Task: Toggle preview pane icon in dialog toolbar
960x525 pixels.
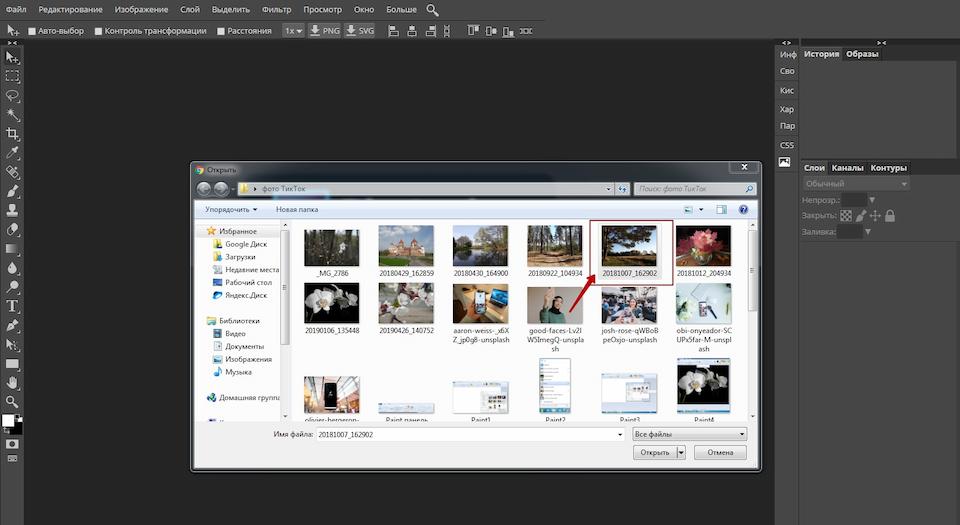Action: click(x=721, y=209)
